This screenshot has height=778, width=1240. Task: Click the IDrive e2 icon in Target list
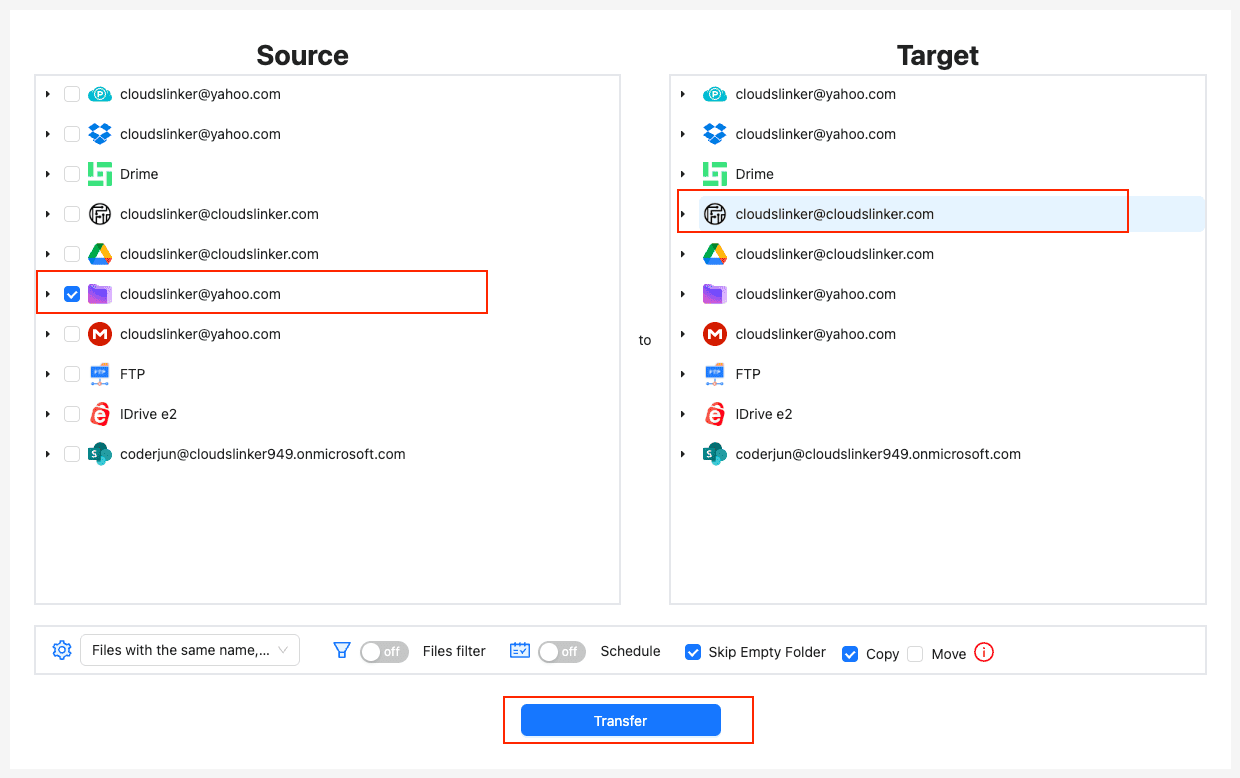point(714,414)
